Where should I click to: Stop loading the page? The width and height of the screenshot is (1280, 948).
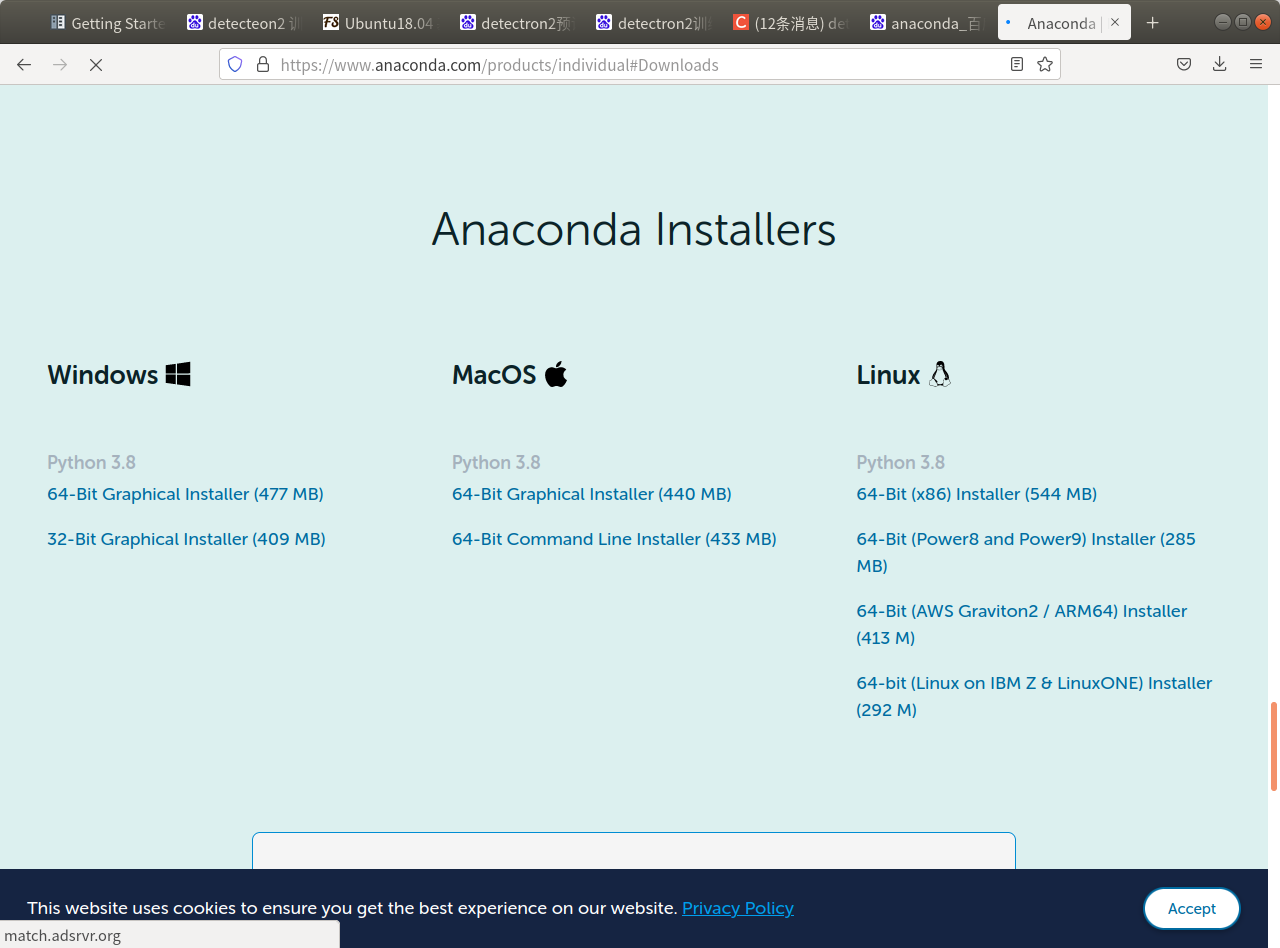point(96,64)
